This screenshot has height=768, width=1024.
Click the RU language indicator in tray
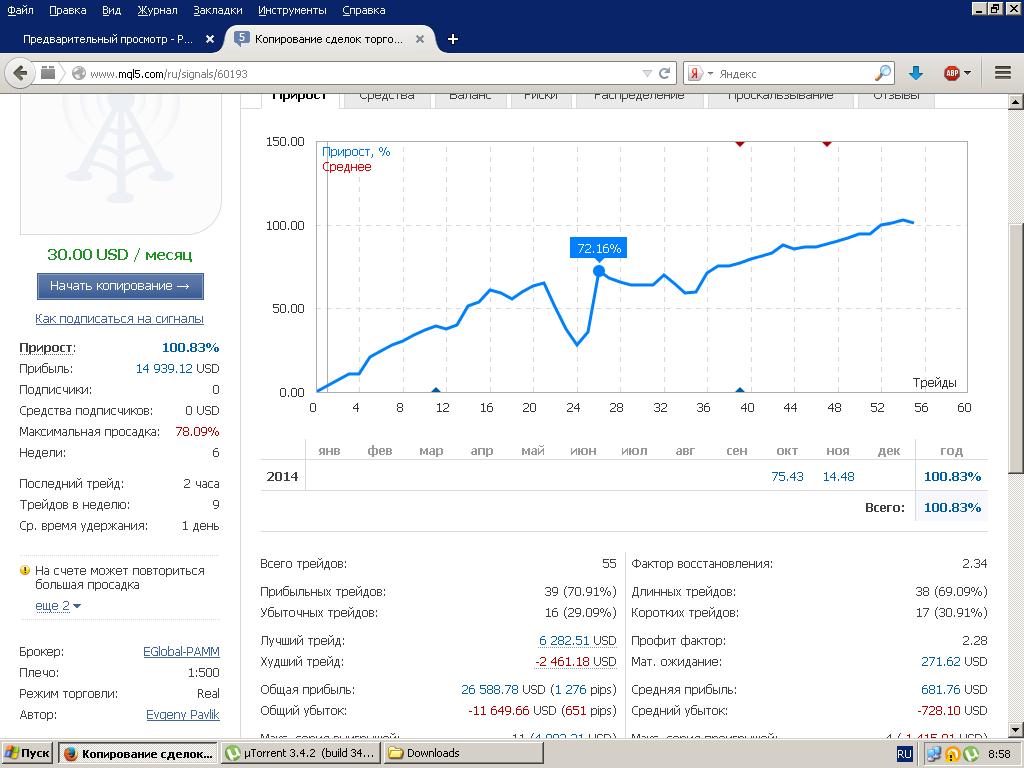(x=904, y=754)
